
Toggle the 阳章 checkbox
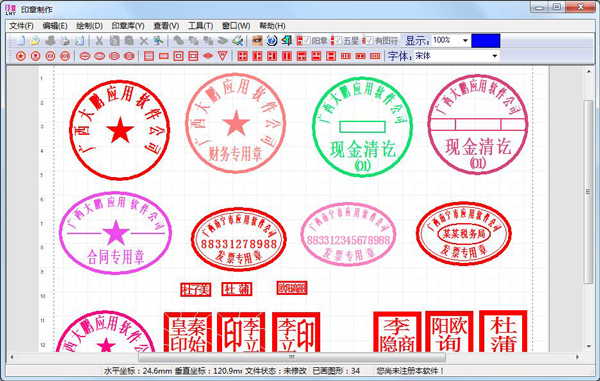tap(307, 40)
